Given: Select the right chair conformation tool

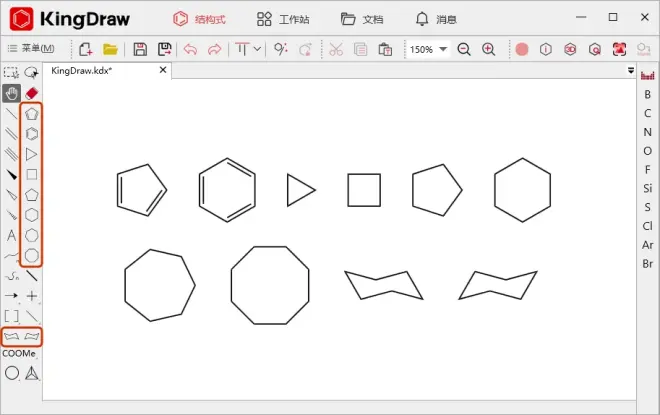Looking at the screenshot, I should coord(32,336).
